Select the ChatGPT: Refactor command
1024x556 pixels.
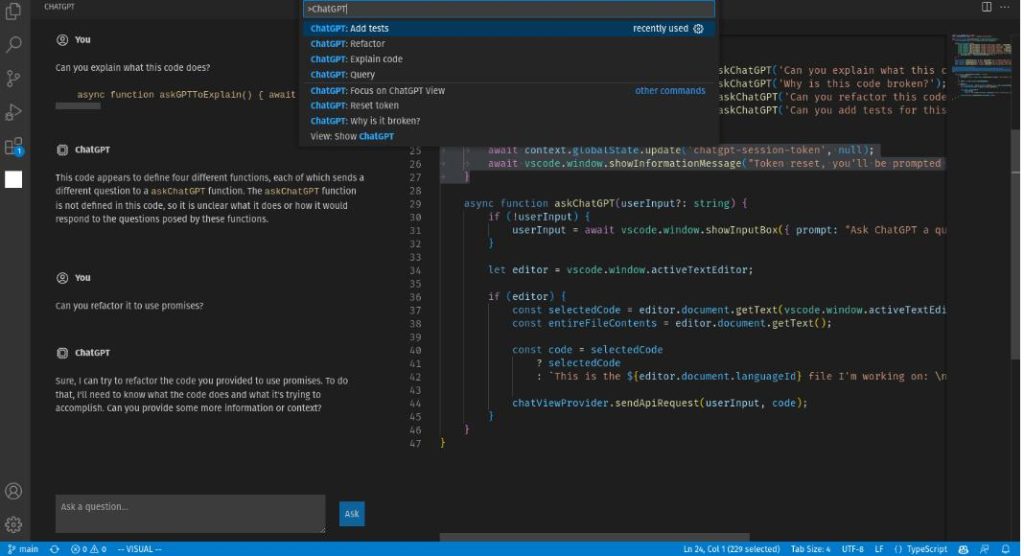point(510,44)
